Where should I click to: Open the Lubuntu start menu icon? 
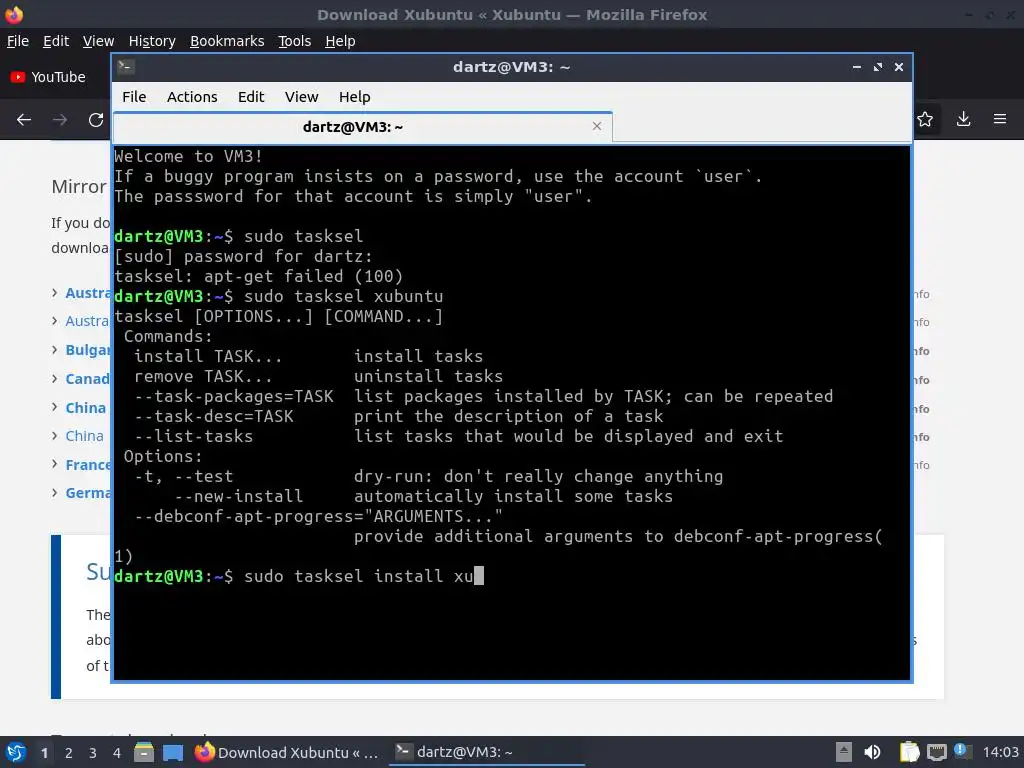click(x=16, y=752)
